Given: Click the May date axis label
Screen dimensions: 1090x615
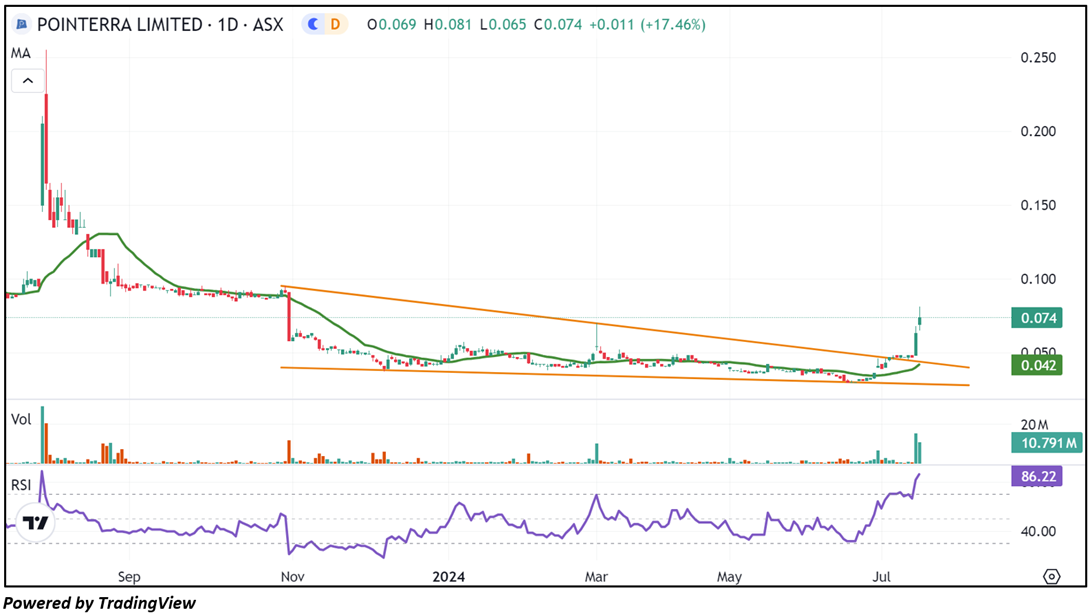Looking at the screenshot, I should (729, 577).
